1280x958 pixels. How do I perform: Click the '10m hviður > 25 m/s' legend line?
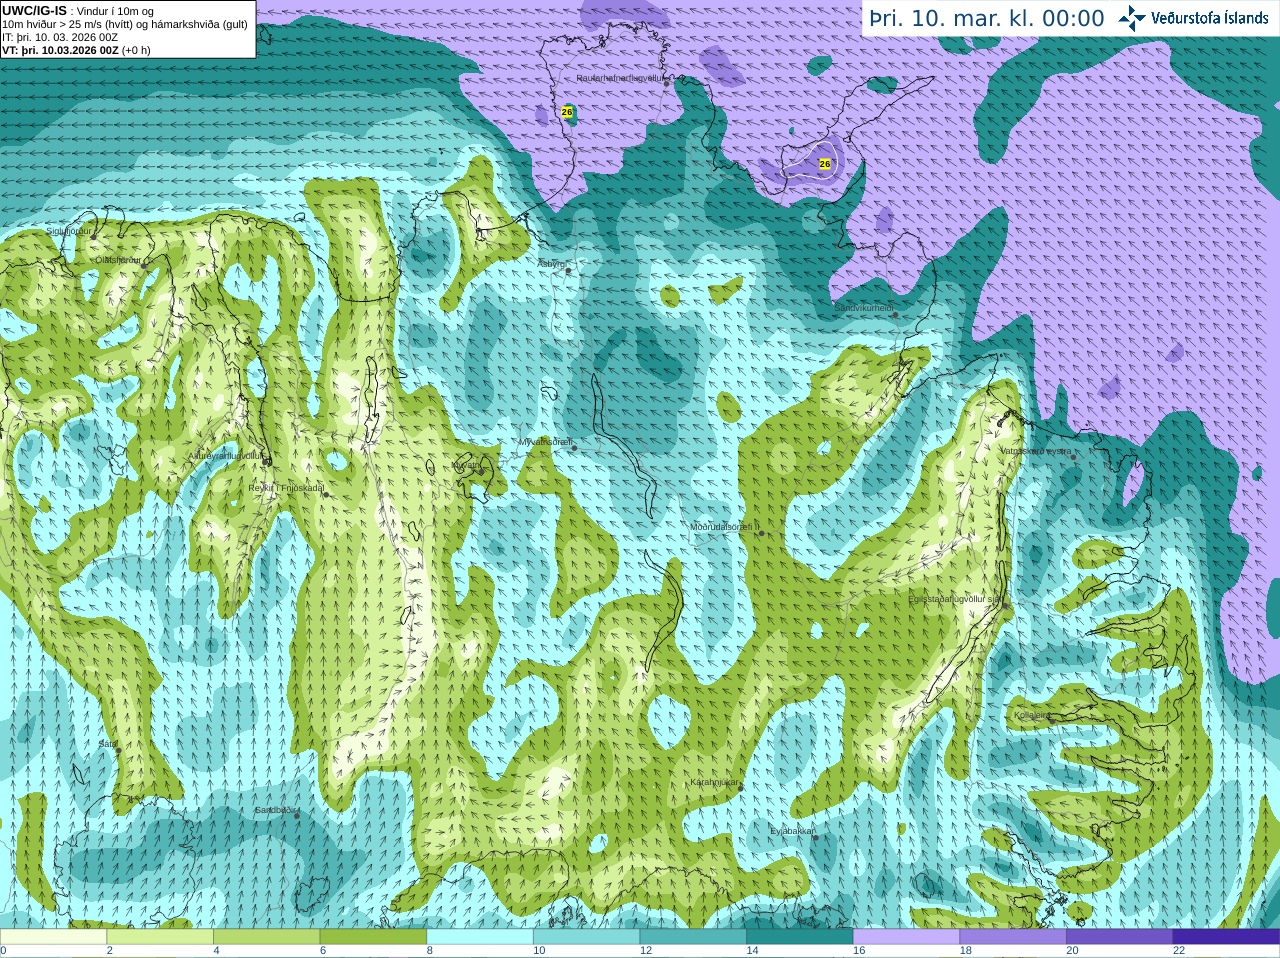tap(125, 24)
